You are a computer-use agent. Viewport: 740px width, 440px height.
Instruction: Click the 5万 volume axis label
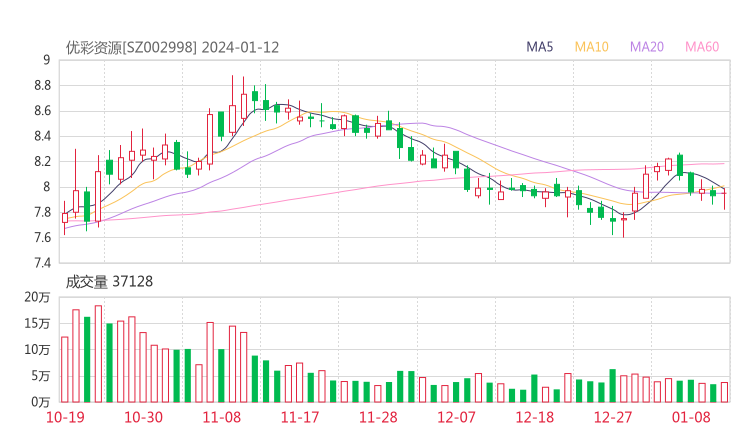(41, 376)
